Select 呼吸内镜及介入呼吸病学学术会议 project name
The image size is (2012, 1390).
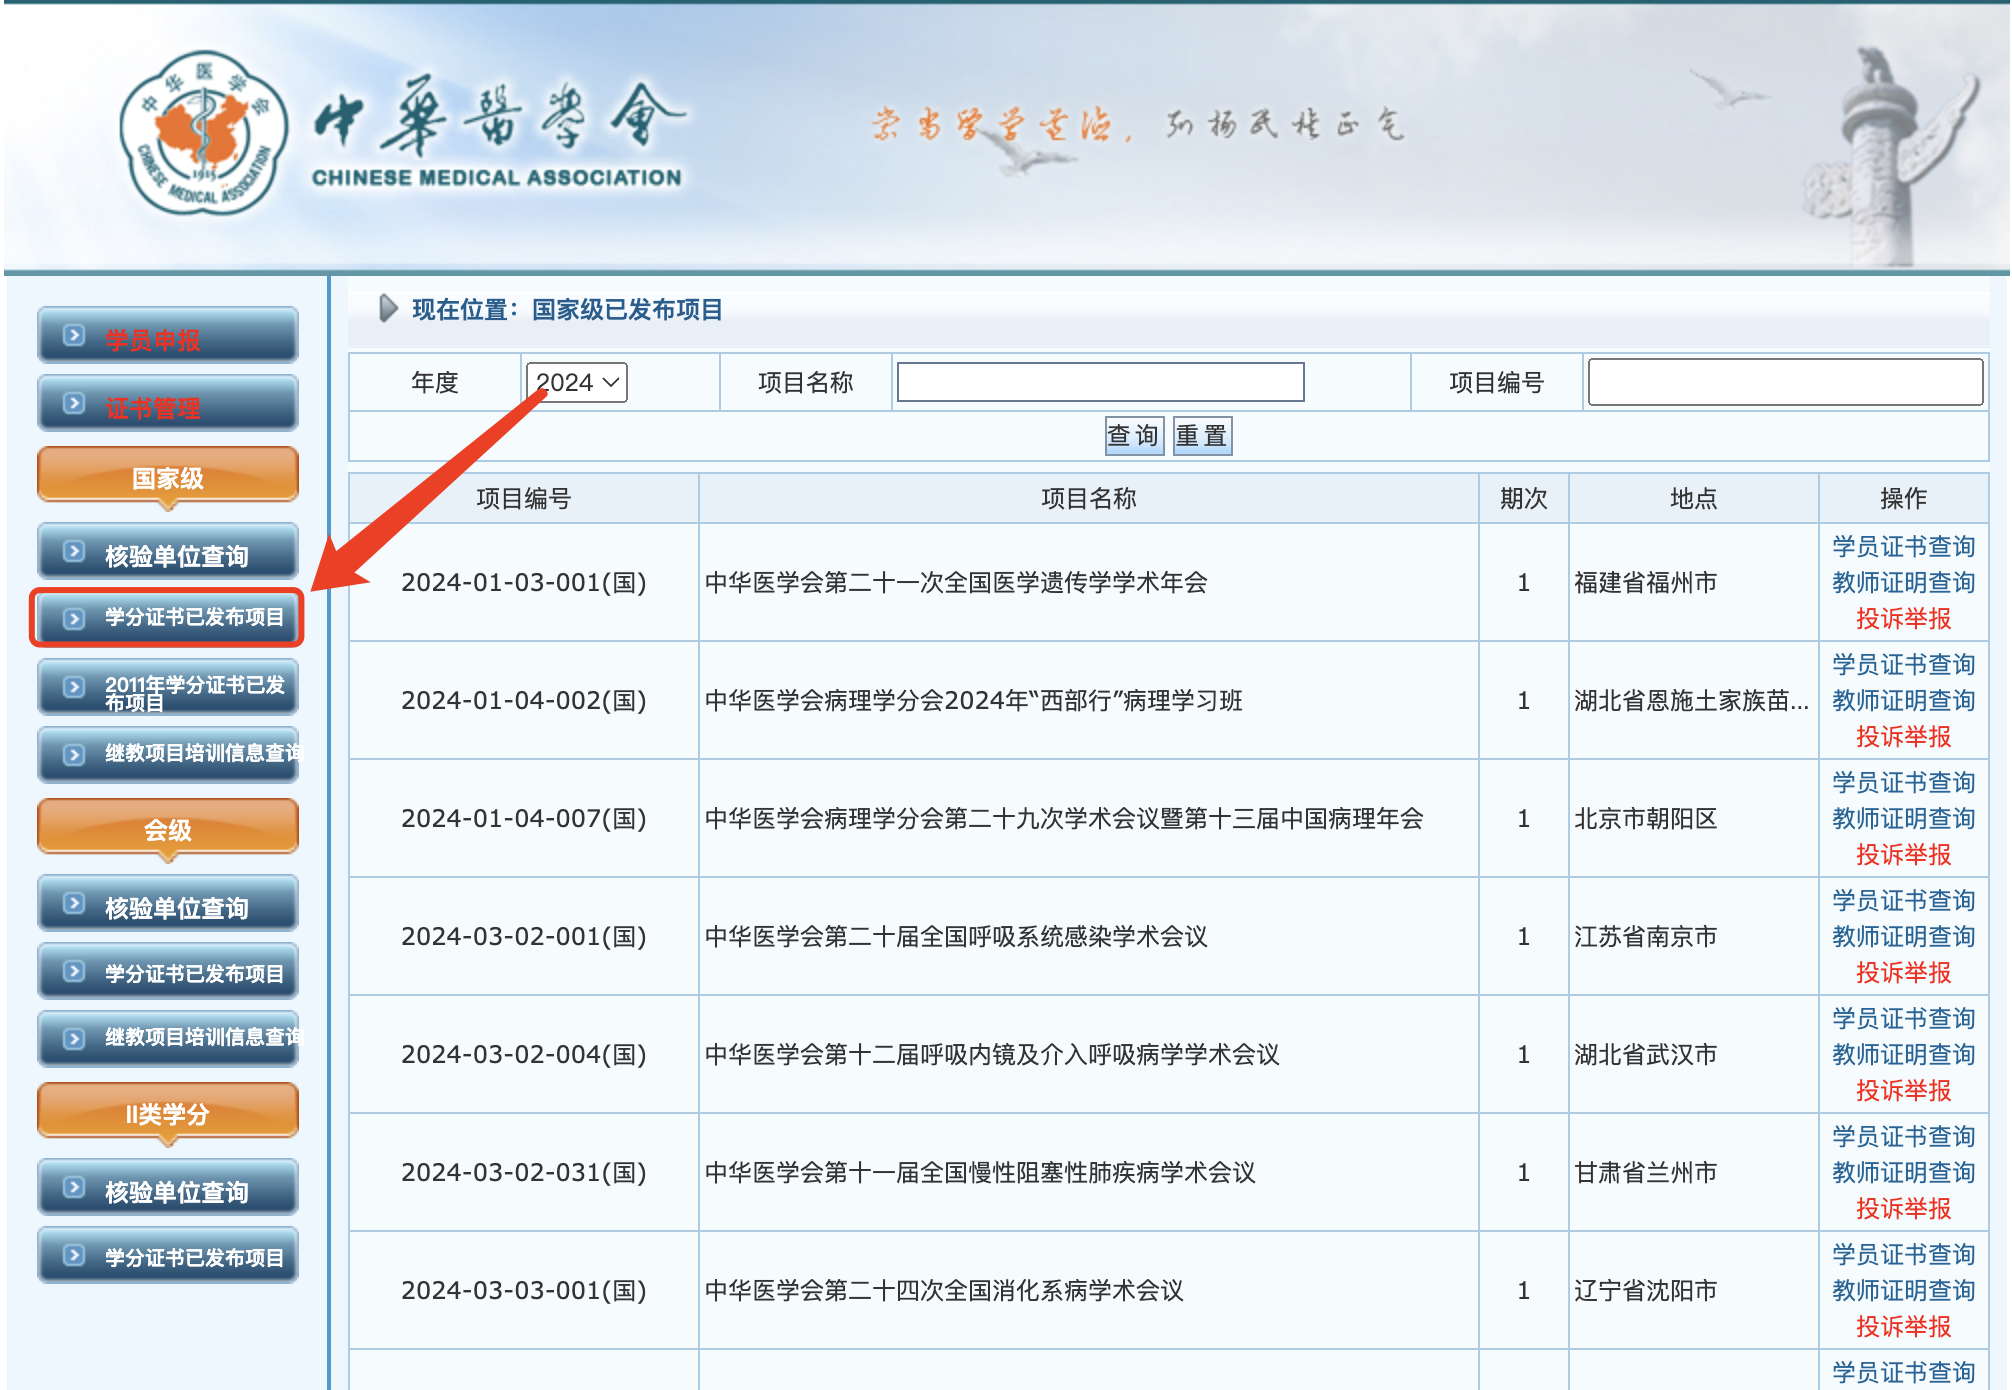pyautogui.click(x=992, y=1055)
